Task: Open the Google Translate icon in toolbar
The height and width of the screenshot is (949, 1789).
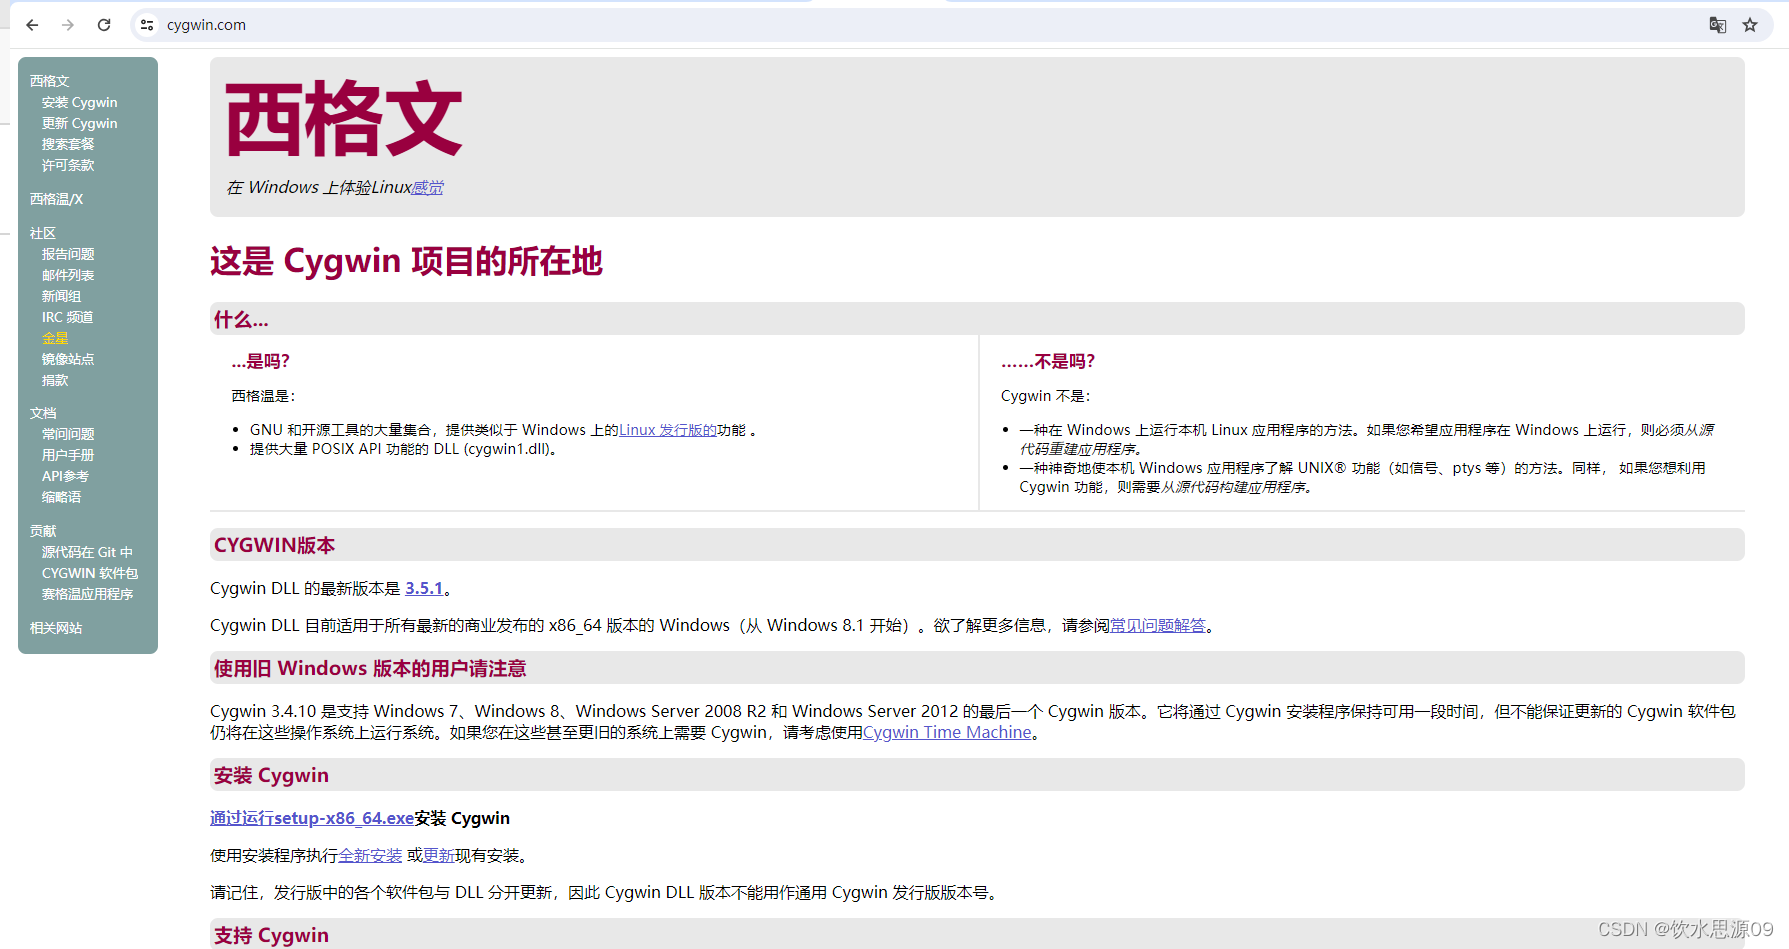Action: click(1717, 25)
